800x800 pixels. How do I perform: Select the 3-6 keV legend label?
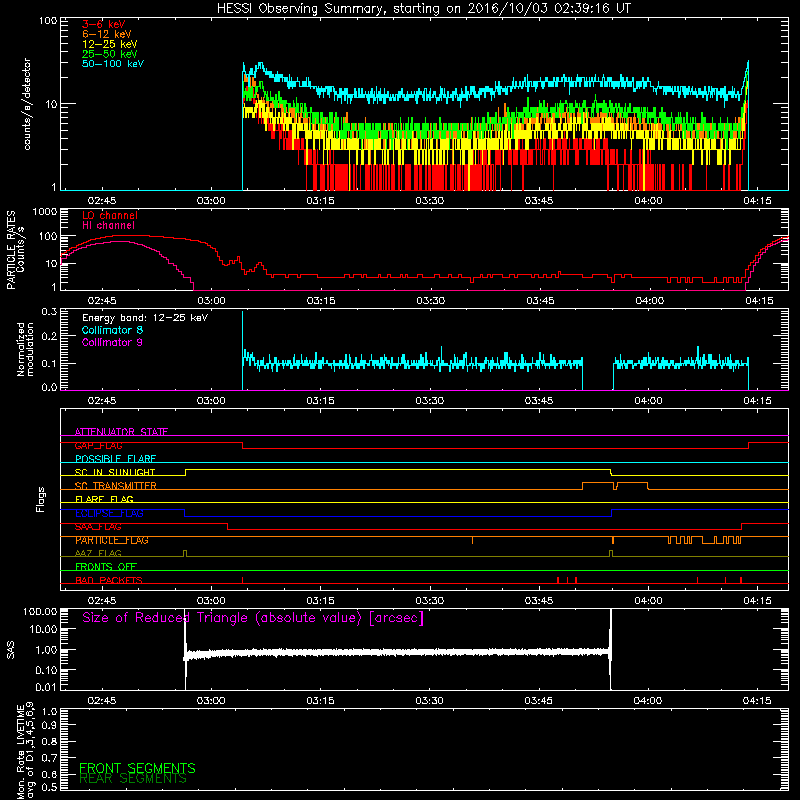coord(104,24)
